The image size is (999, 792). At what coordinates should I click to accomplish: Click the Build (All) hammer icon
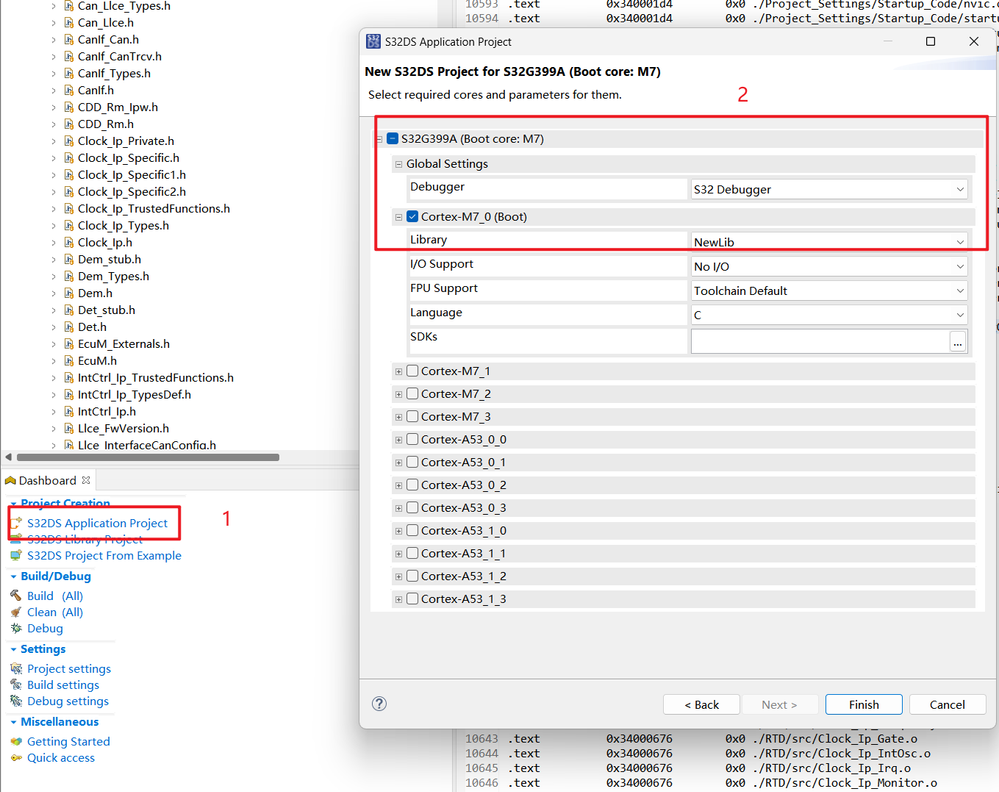17,596
